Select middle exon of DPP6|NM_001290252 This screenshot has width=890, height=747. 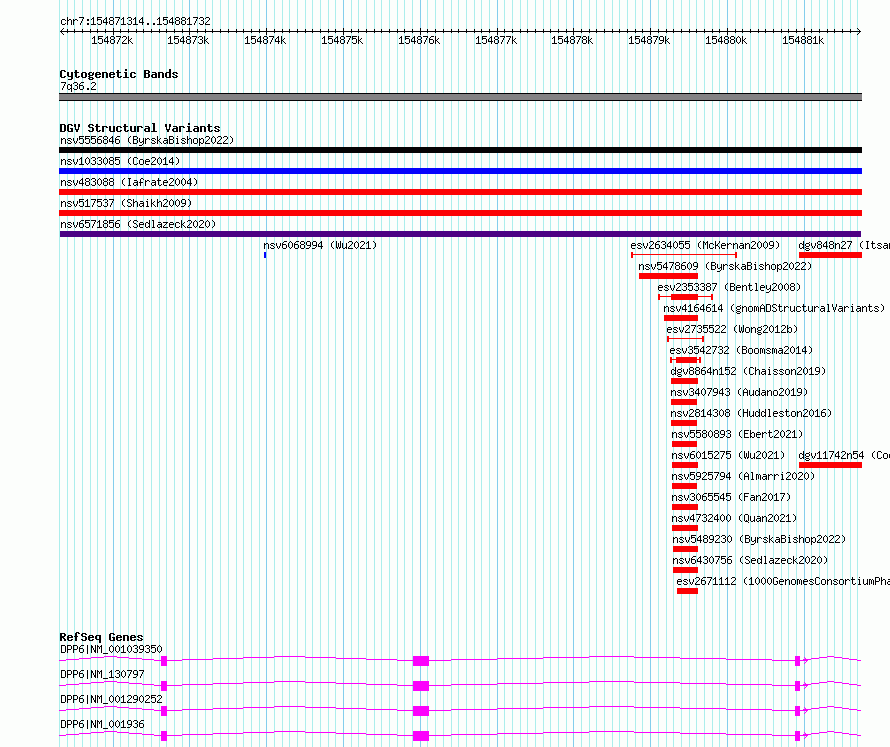coord(421,711)
